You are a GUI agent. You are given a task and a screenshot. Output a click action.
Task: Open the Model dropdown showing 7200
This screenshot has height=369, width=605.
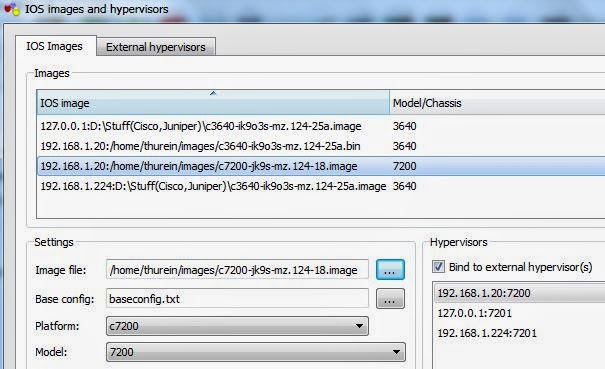(x=256, y=352)
